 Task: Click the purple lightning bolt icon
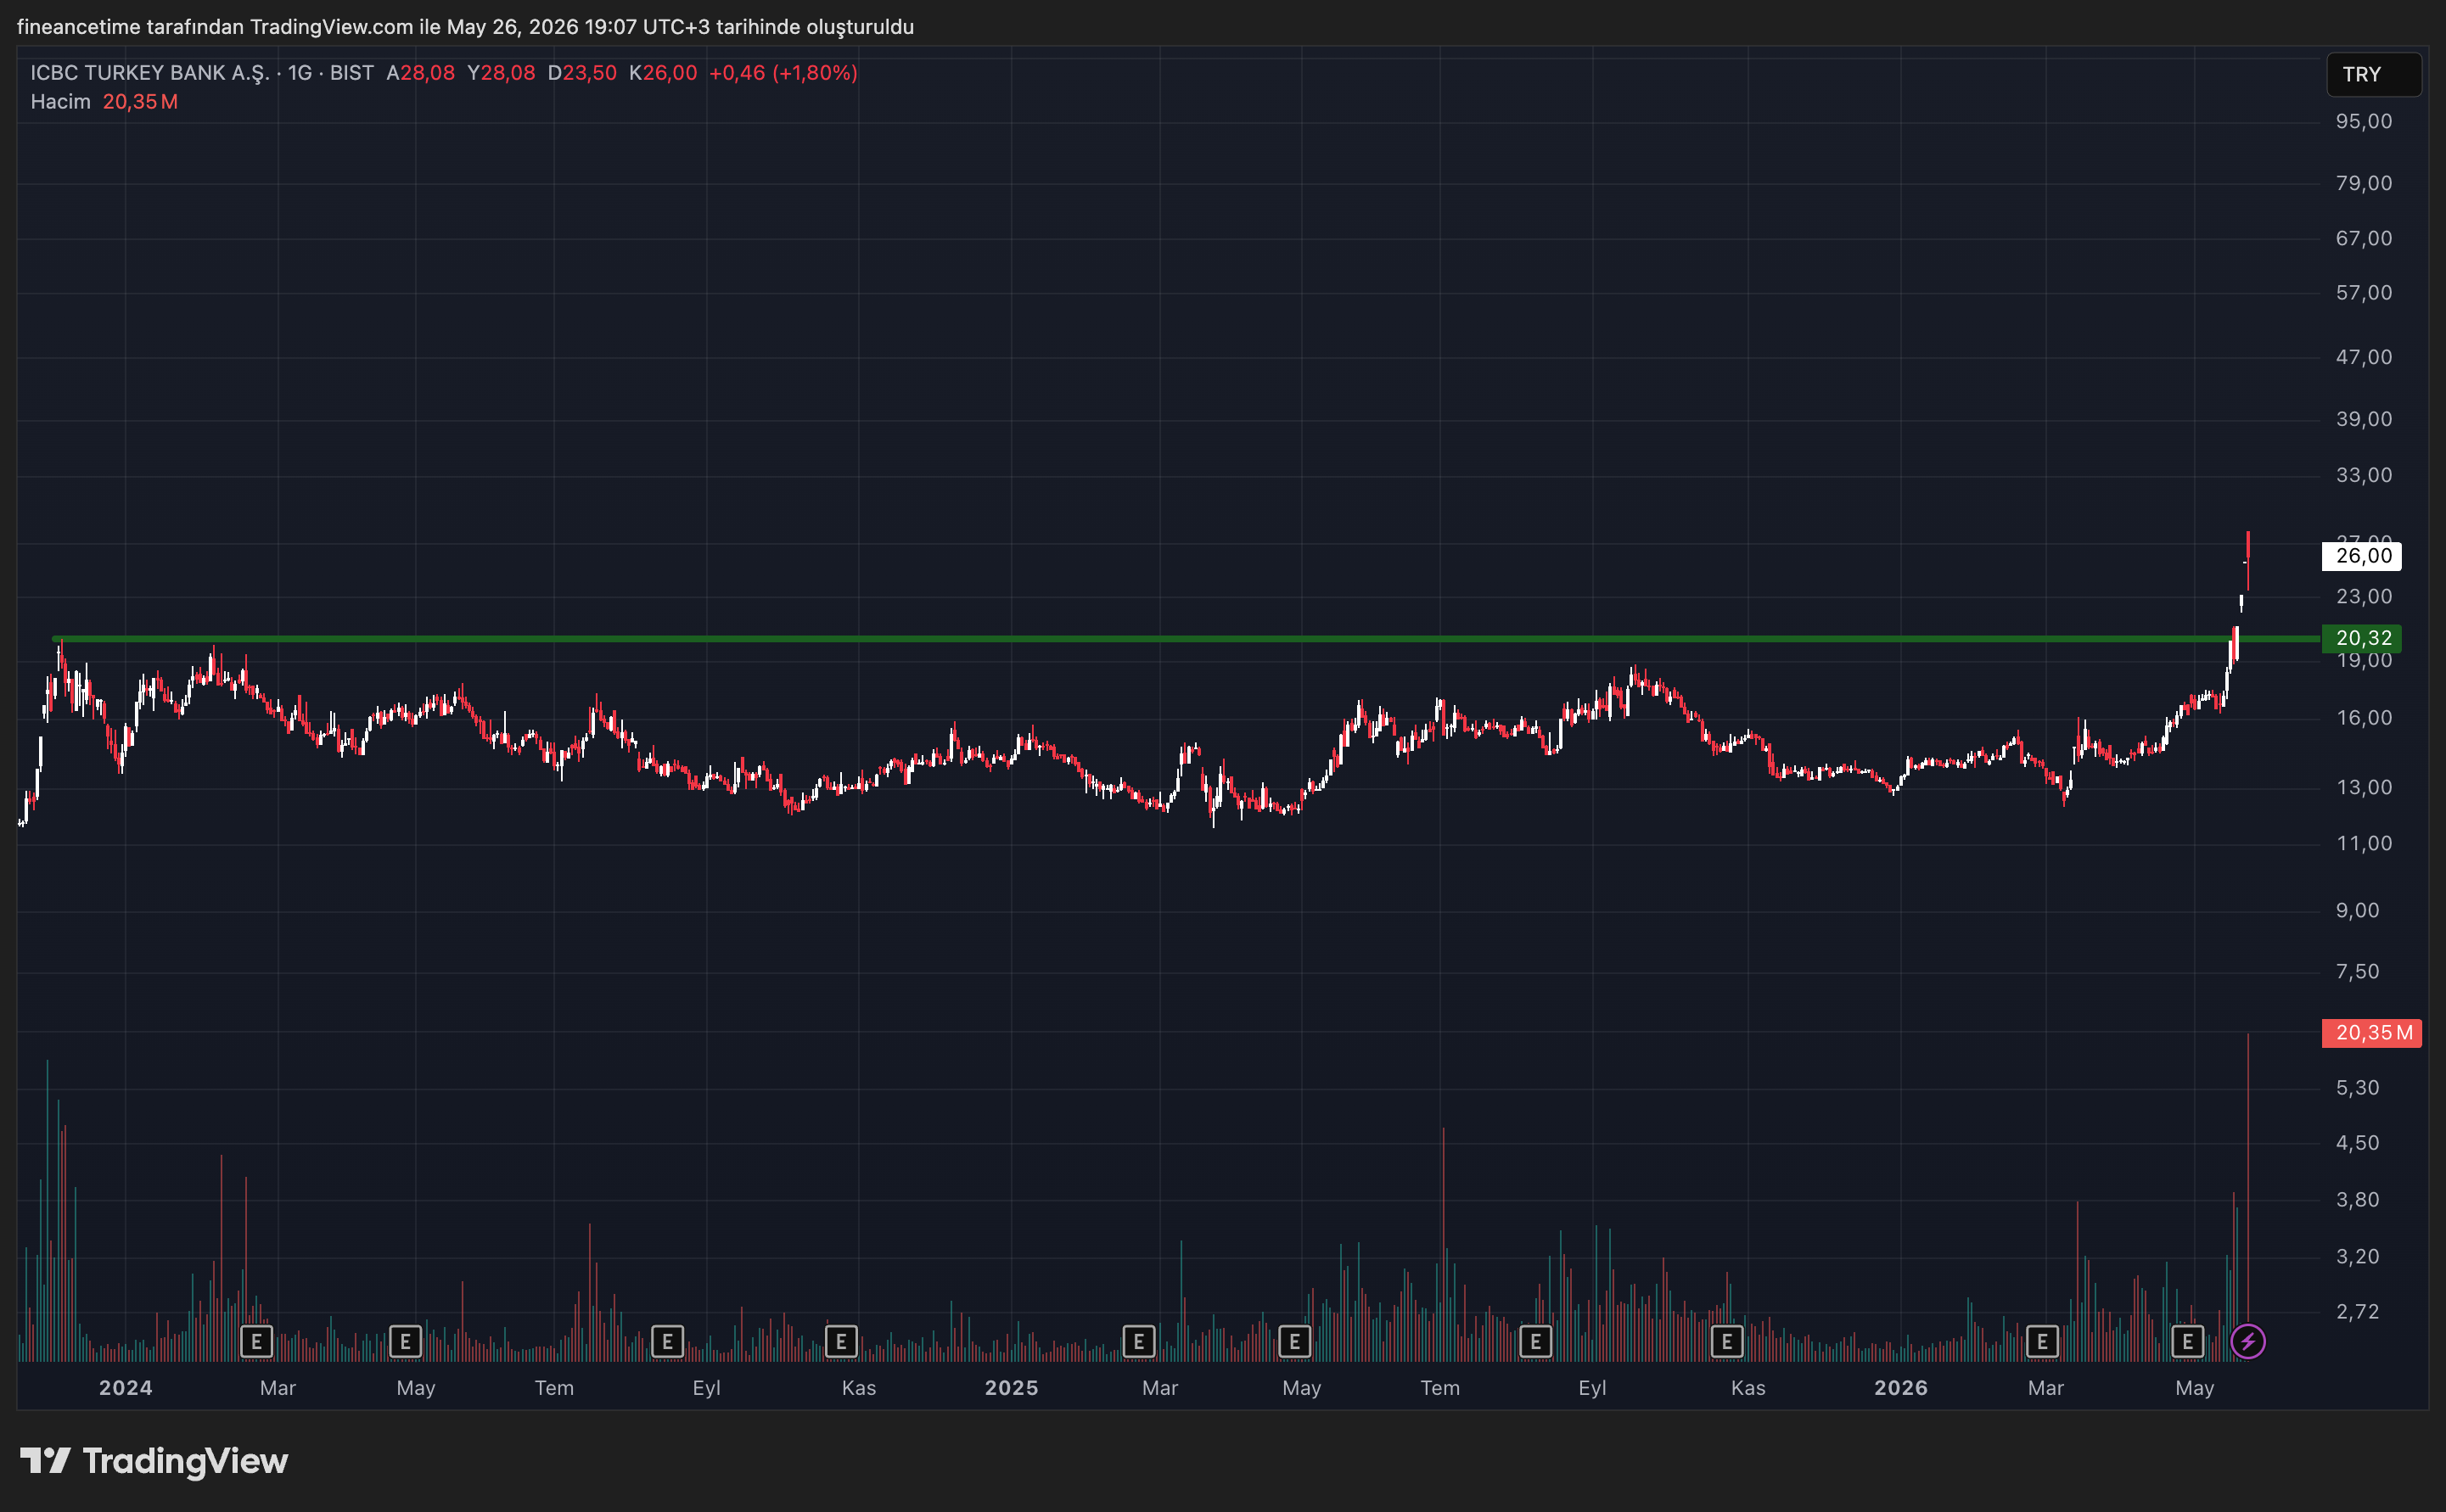[2248, 1341]
